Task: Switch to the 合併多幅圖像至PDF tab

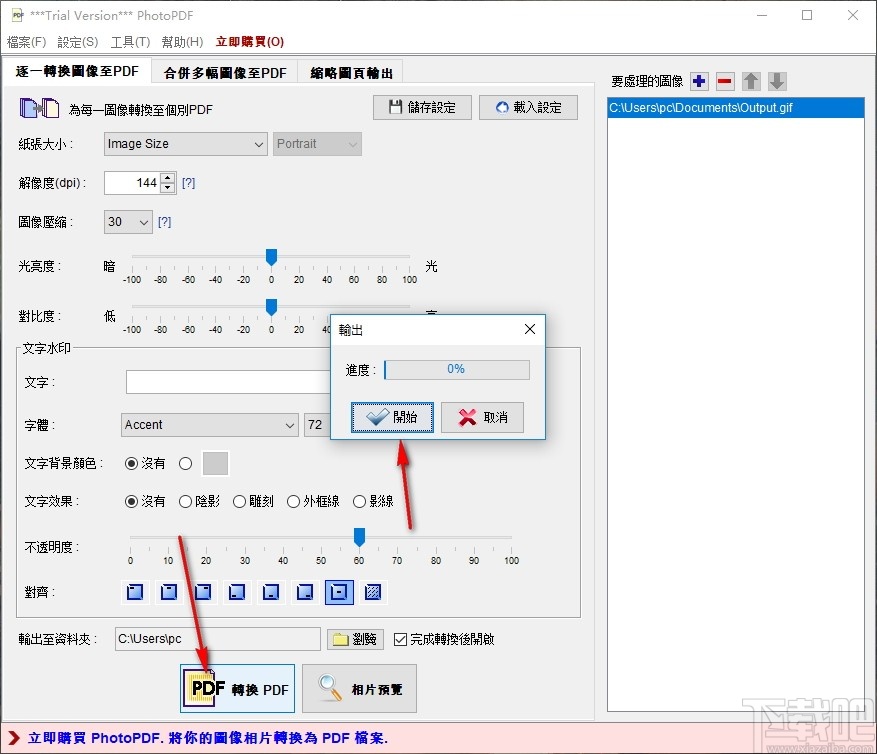Action: (224, 72)
